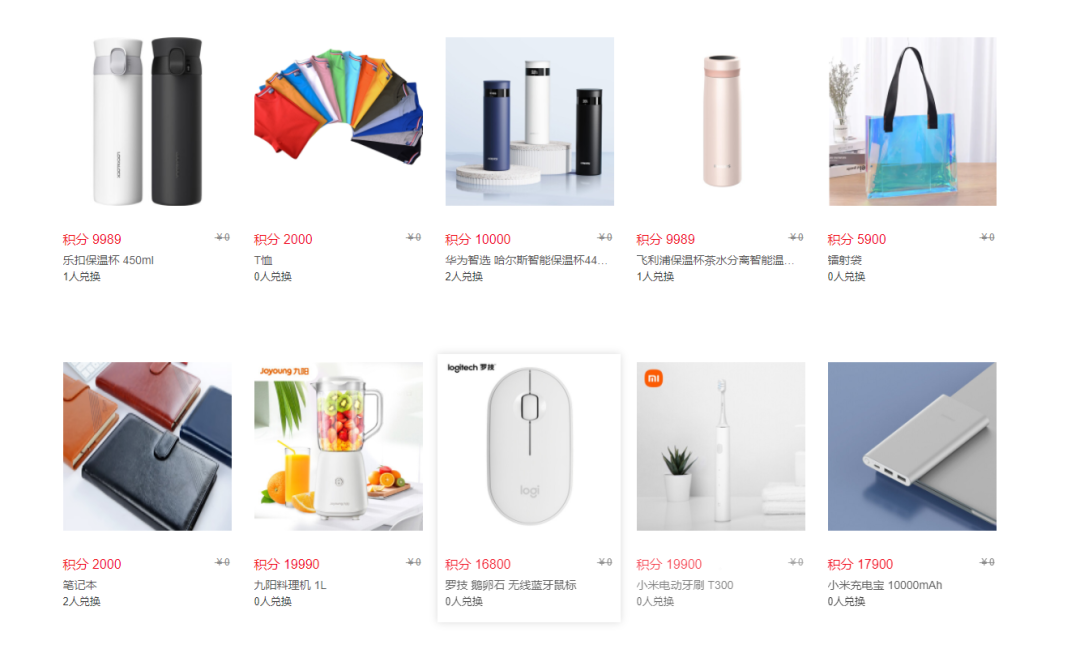Select the Logitech pebble mouse image
Image resolution: width=1080 pixels, height=649 pixels.
click(x=529, y=446)
